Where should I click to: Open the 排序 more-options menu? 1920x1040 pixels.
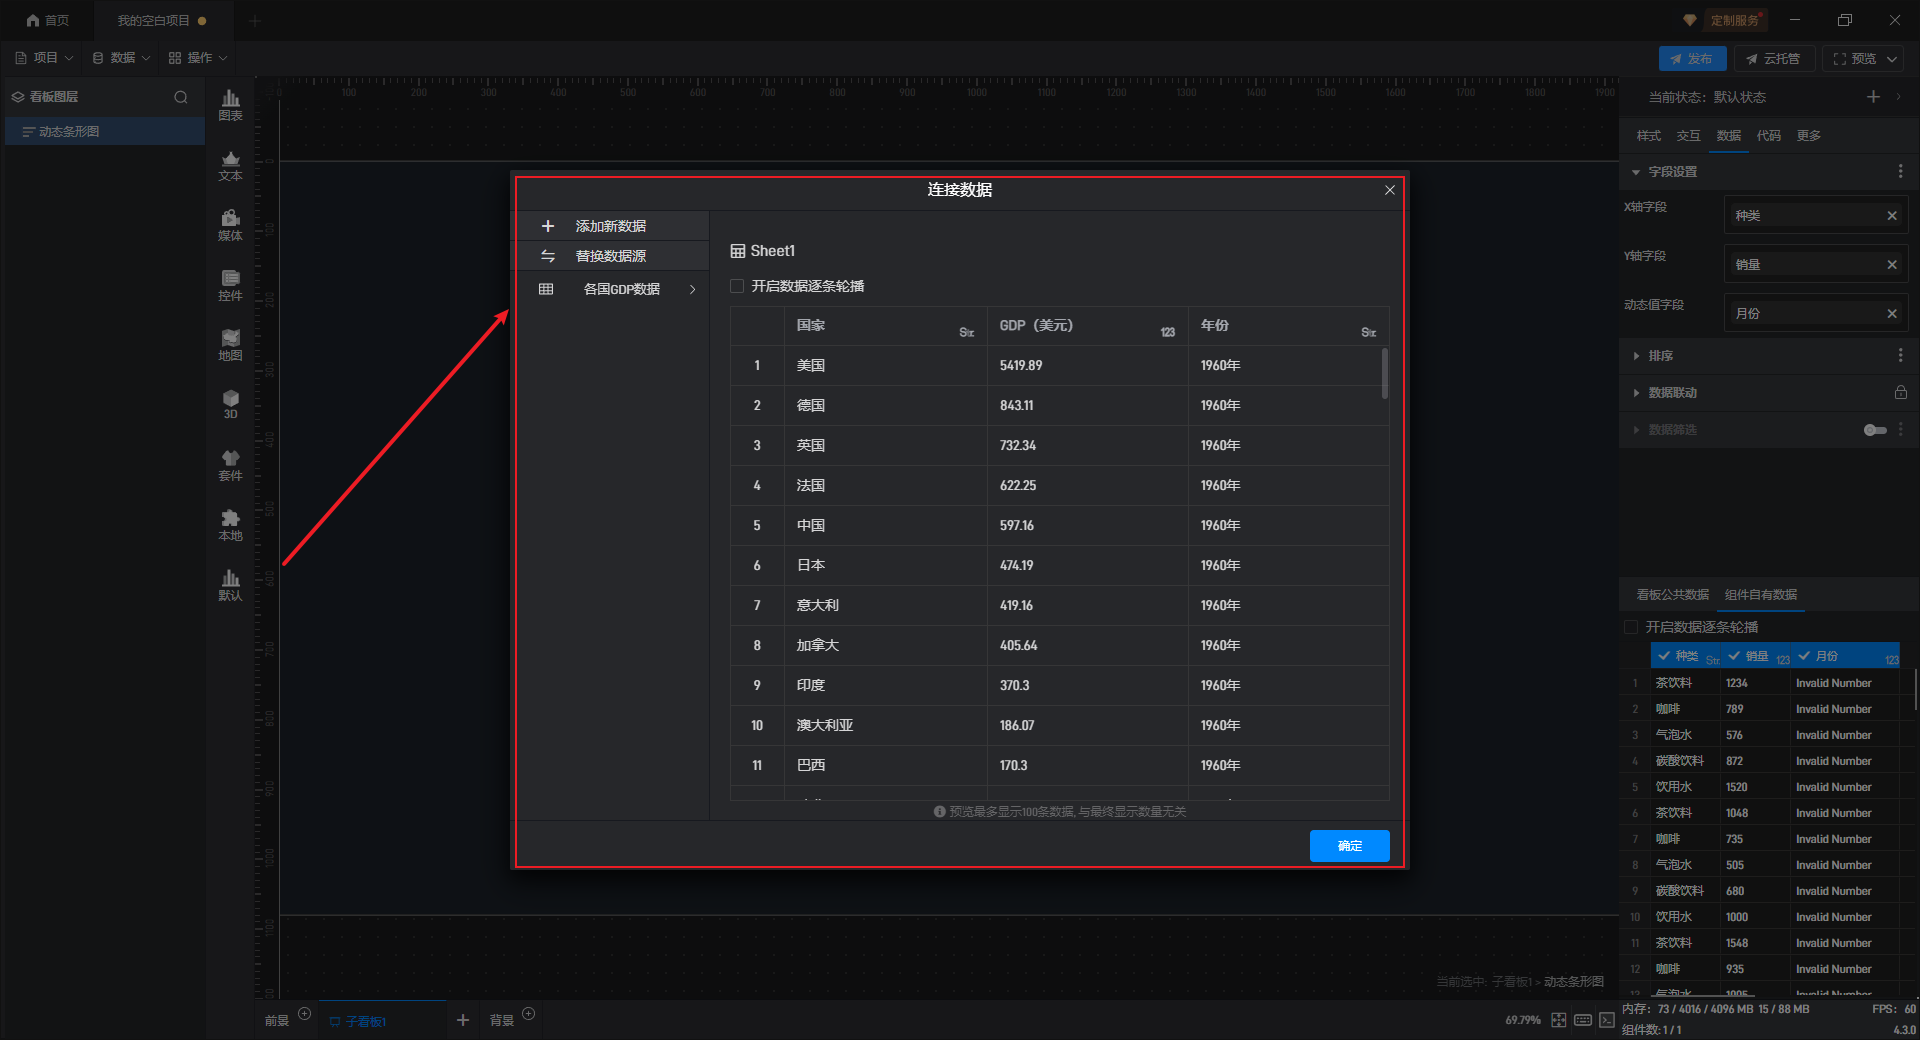click(x=1901, y=356)
